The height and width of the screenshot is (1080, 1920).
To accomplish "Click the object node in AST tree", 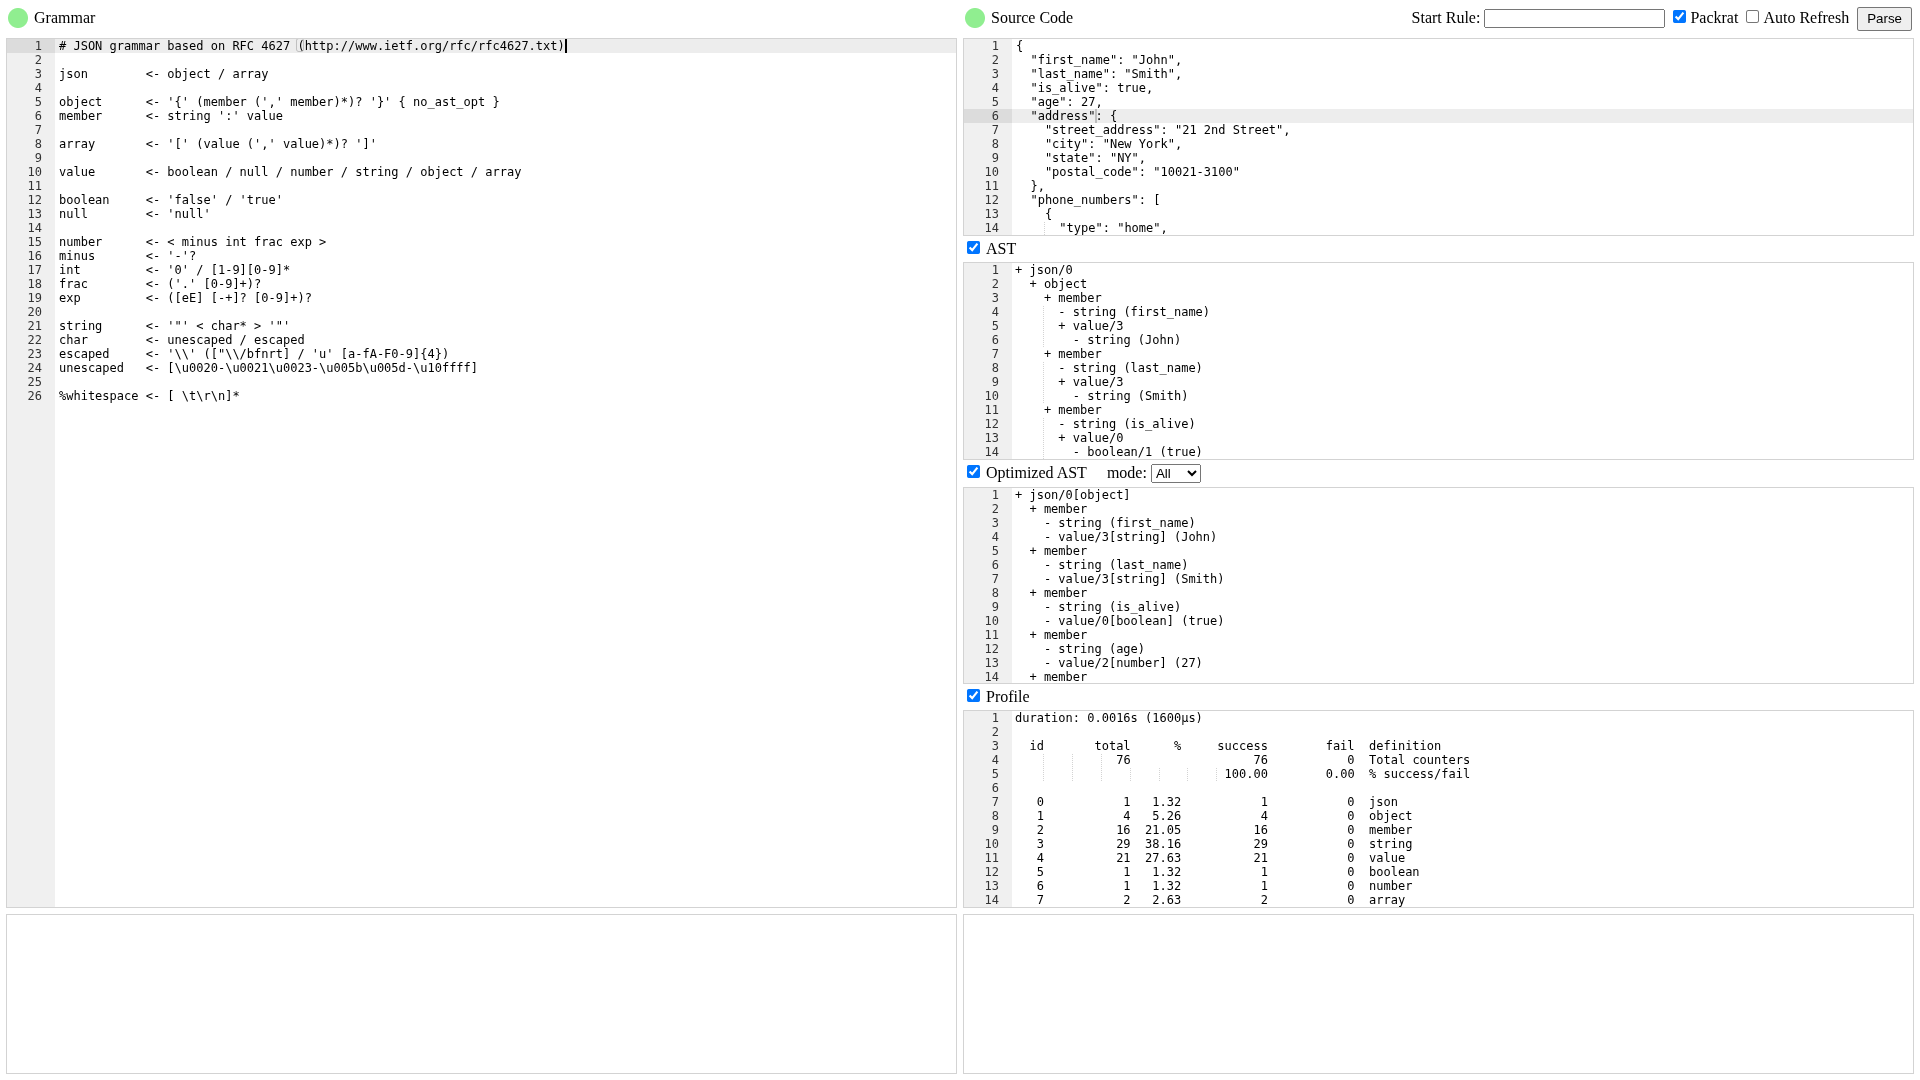I will click(x=1064, y=284).
